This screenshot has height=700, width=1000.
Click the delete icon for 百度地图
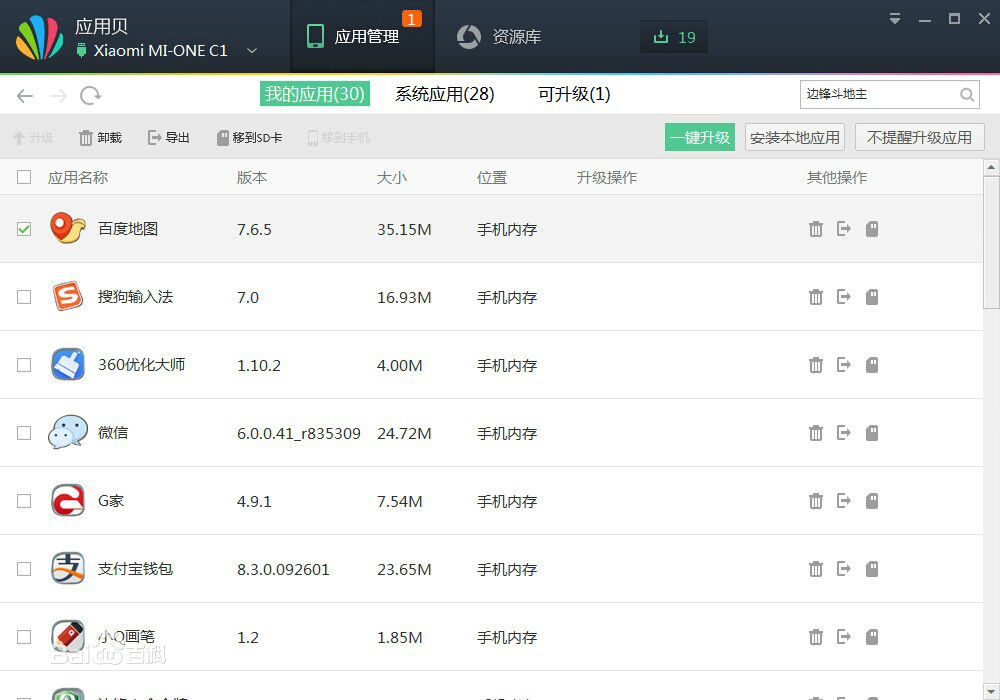point(816,229)
